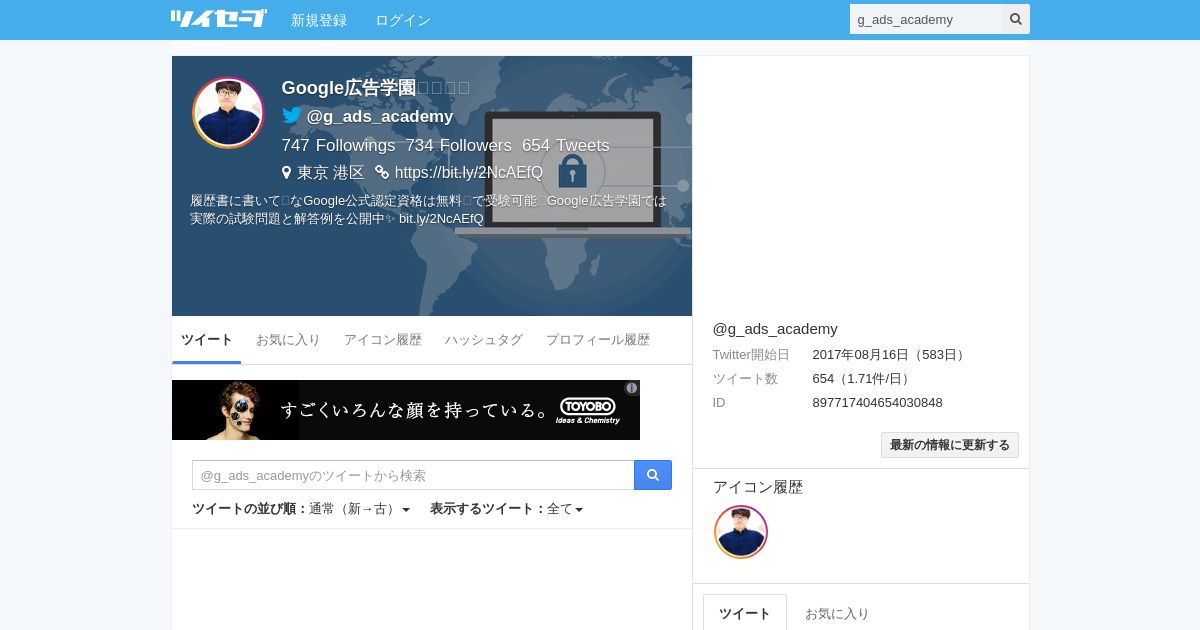Select the ツイート tab under the banner
The height and width of the screenshot is (630, 1200).
[207, 340]
